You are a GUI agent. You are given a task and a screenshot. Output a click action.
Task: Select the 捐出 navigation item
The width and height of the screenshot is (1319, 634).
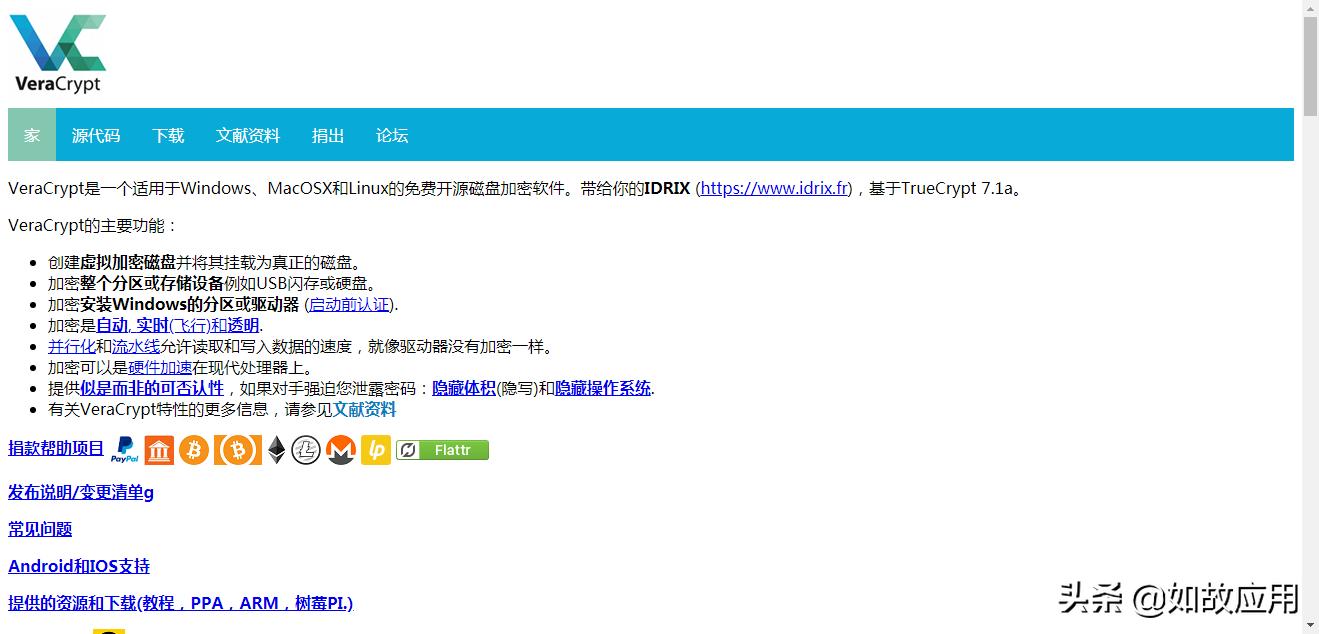pyautogui.click(x=328, y=135)
